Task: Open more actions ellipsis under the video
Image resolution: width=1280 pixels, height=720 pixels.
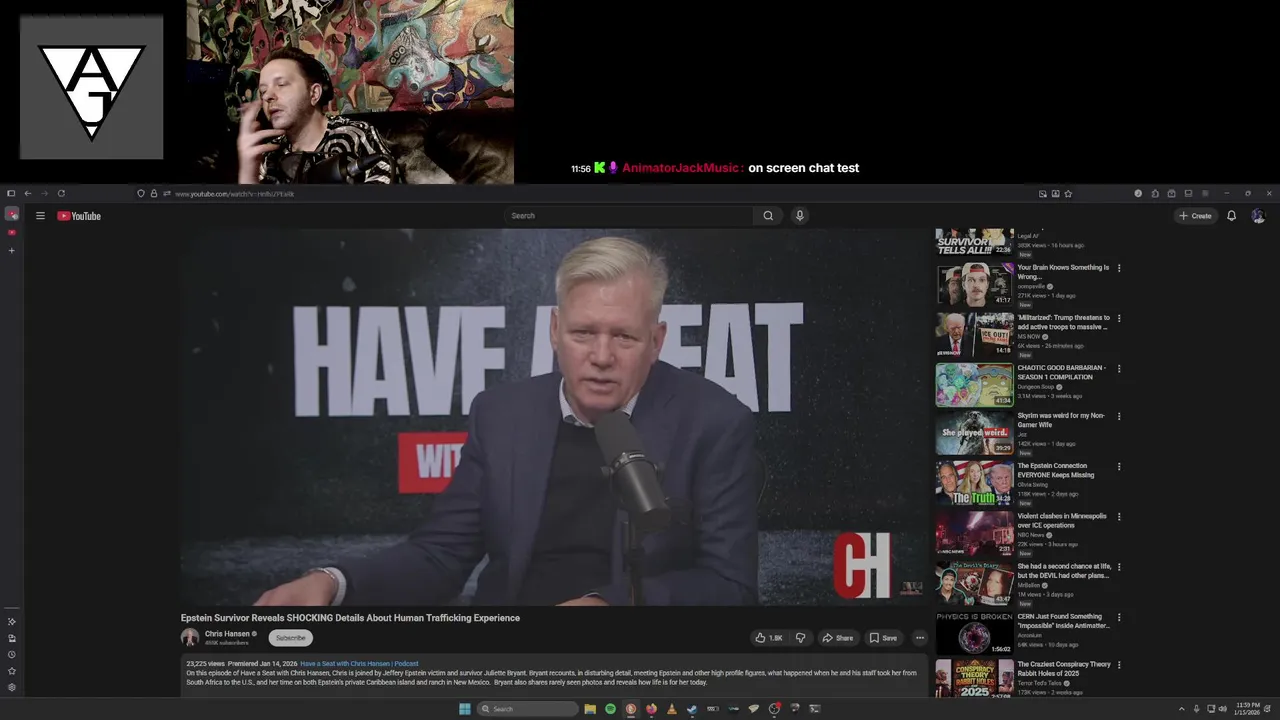Action: [920, 638]
